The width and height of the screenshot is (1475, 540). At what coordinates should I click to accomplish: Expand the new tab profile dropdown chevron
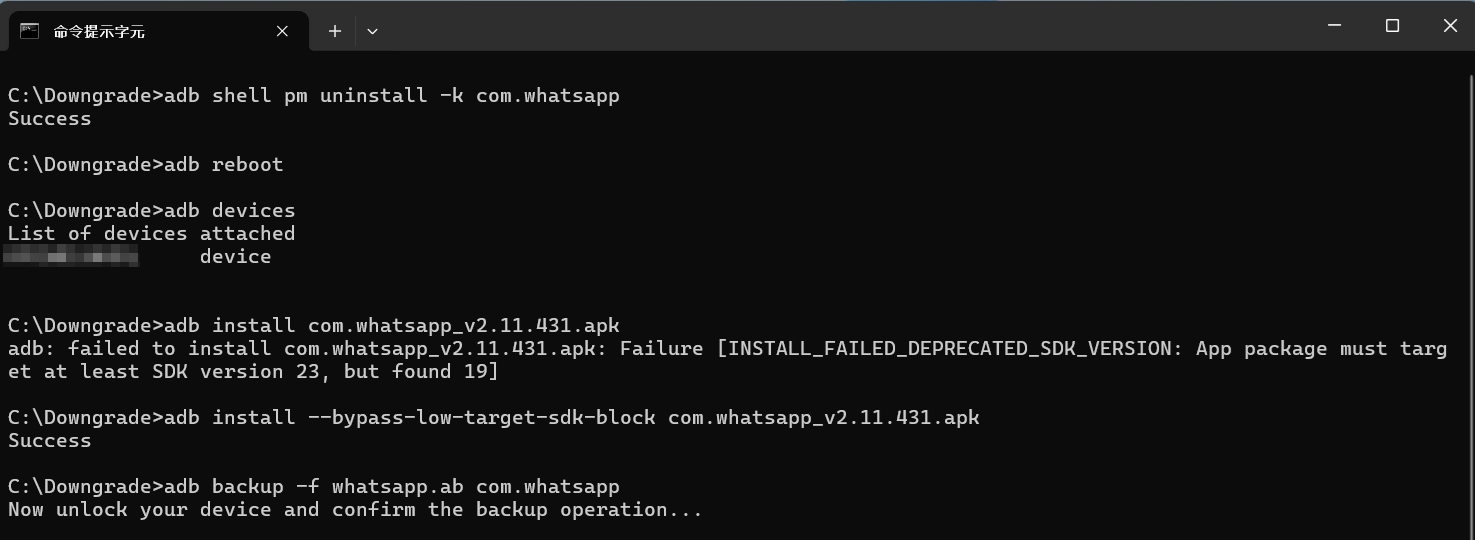tap(372, 31)
